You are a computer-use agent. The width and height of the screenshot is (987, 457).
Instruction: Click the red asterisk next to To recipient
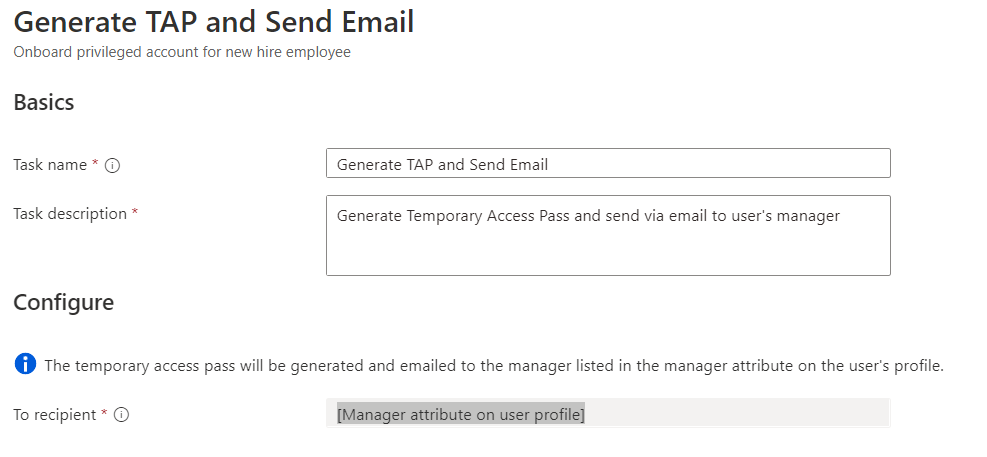click(104, 414)
